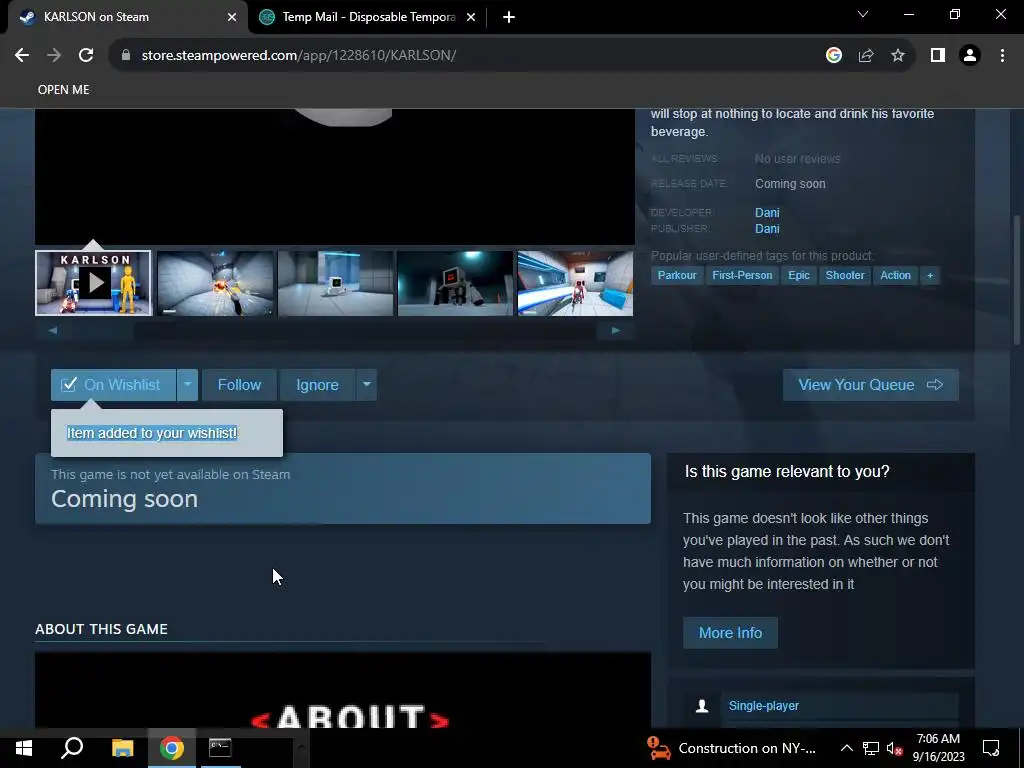This screenshot has width=1024, height=768.
Task: Click the muted volume tray icon
Action: tap(895, 748)
